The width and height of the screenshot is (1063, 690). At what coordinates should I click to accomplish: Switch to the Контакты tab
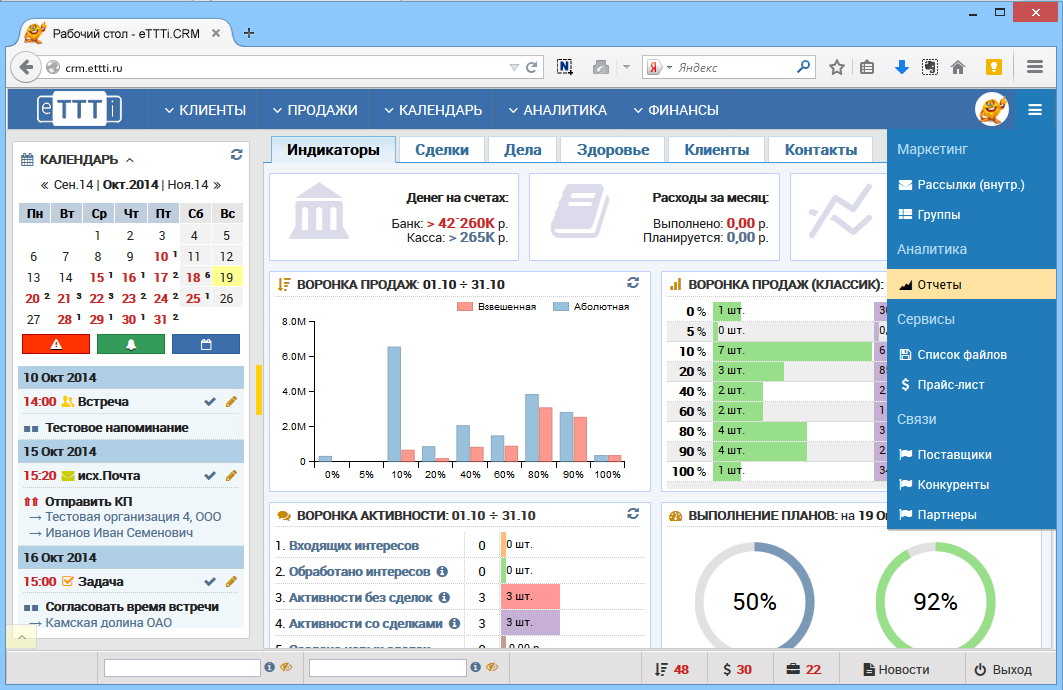(x=821, y=150)
